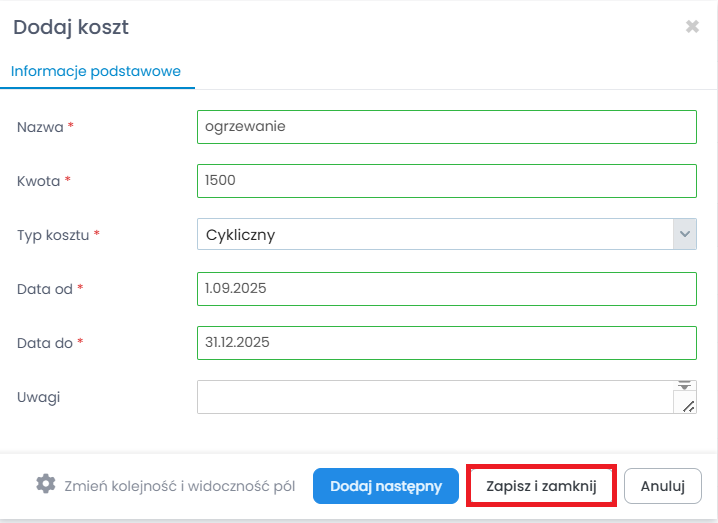Focus the Kwota field showing 1500
Screen dimensions: 718x523
[446, 181]
